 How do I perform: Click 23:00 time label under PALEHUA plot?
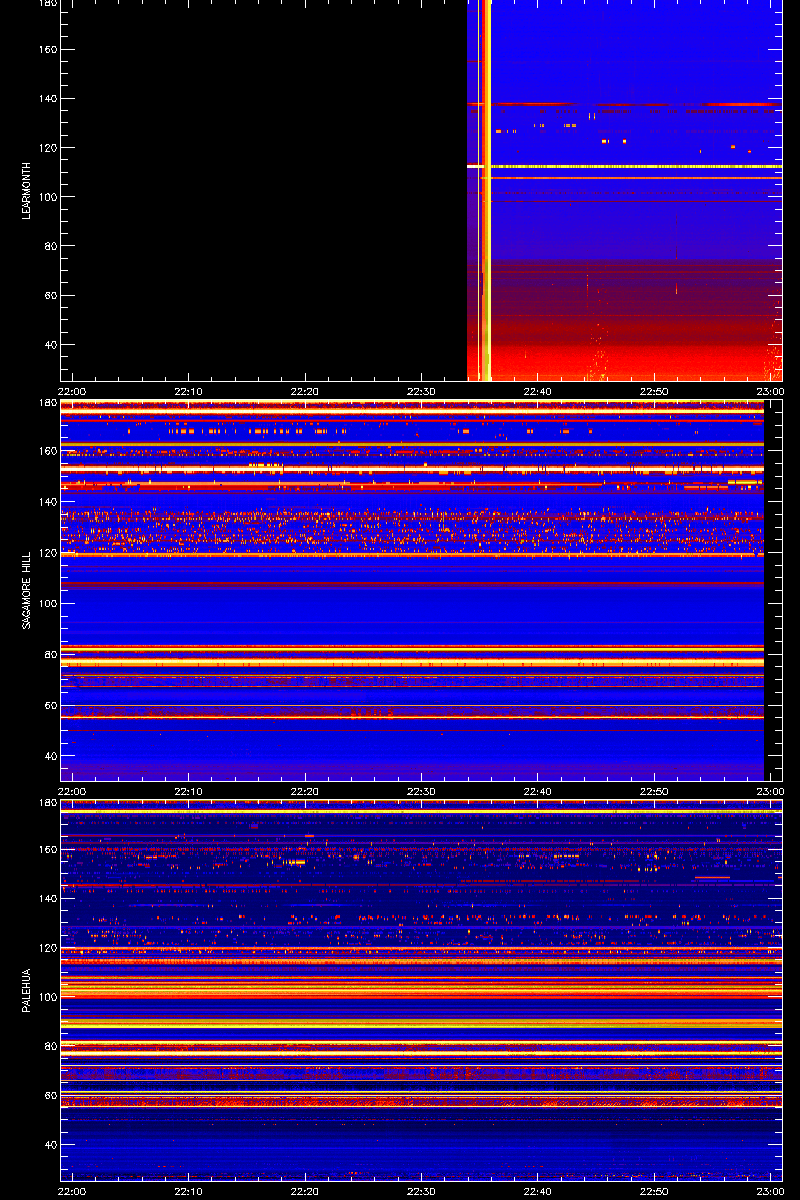tap(769, 1192)
